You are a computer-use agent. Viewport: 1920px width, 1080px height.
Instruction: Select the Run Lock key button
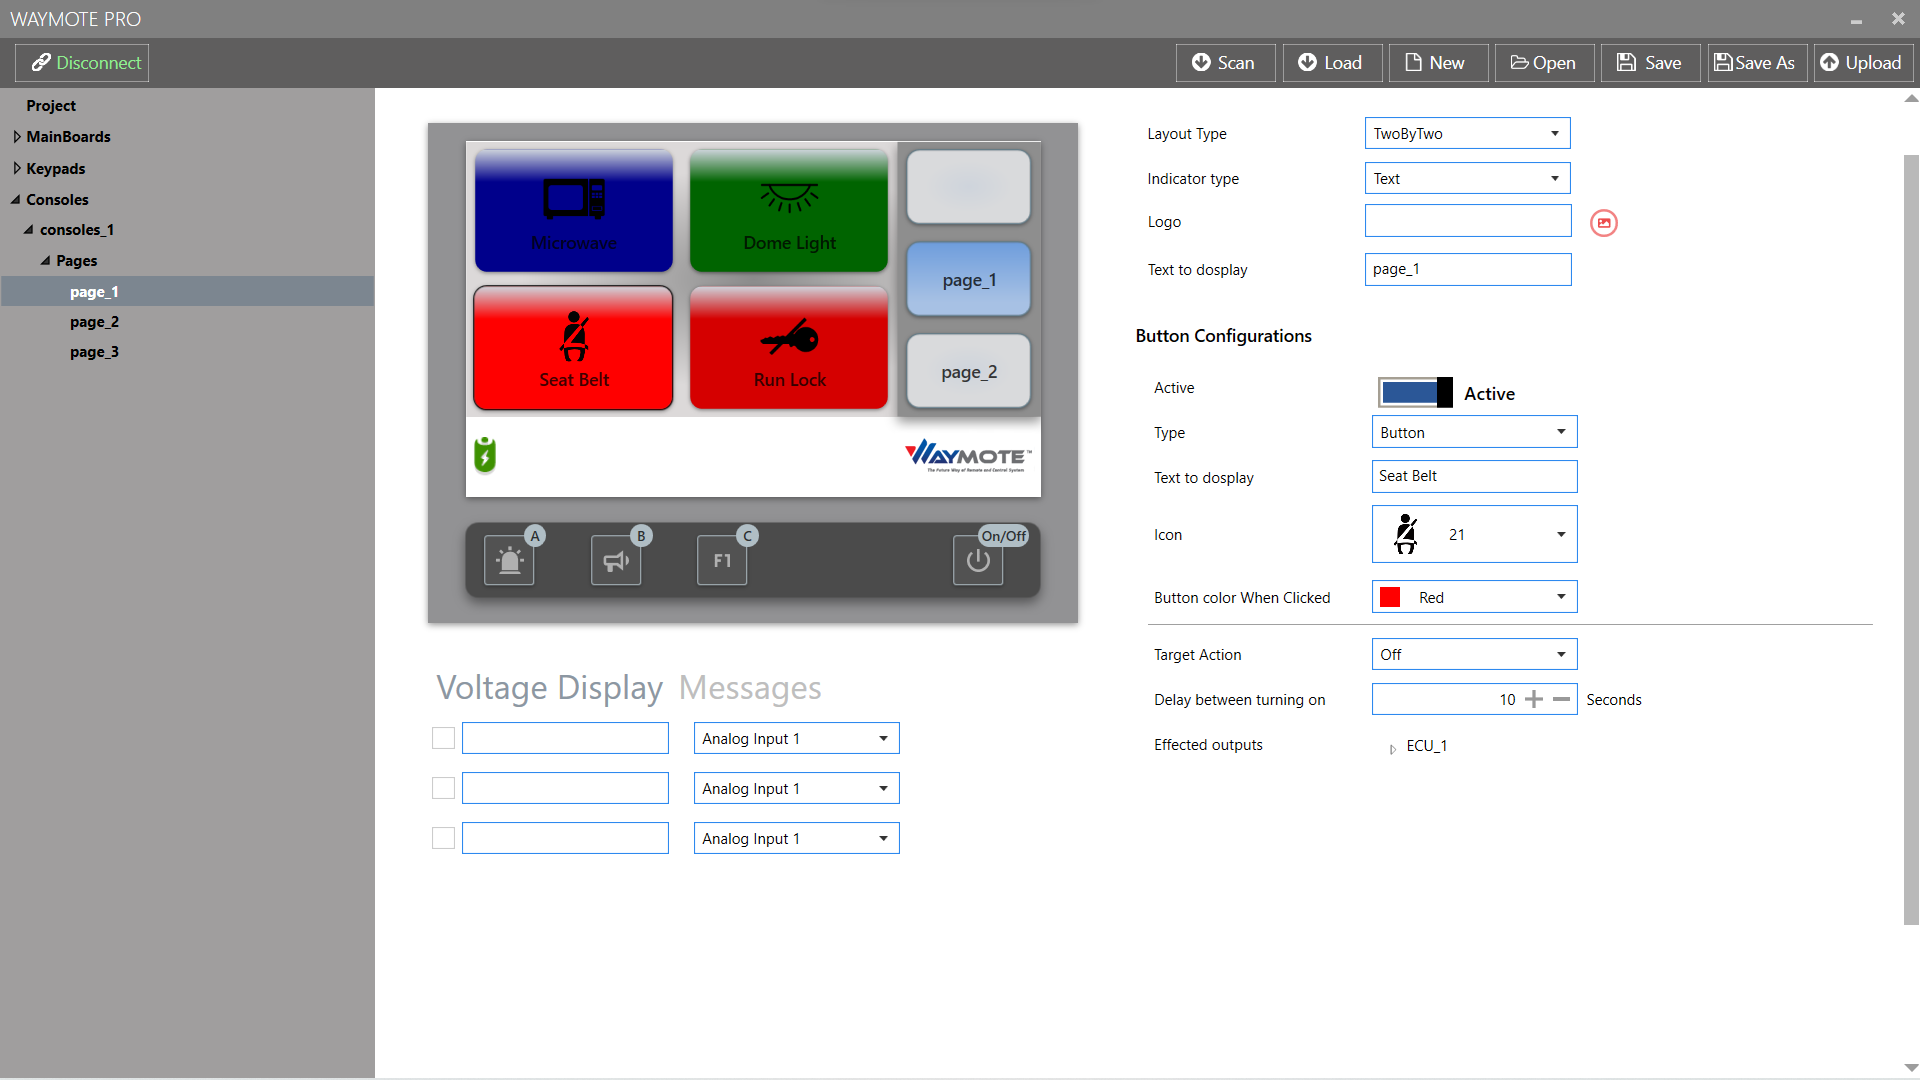[789, 348]
